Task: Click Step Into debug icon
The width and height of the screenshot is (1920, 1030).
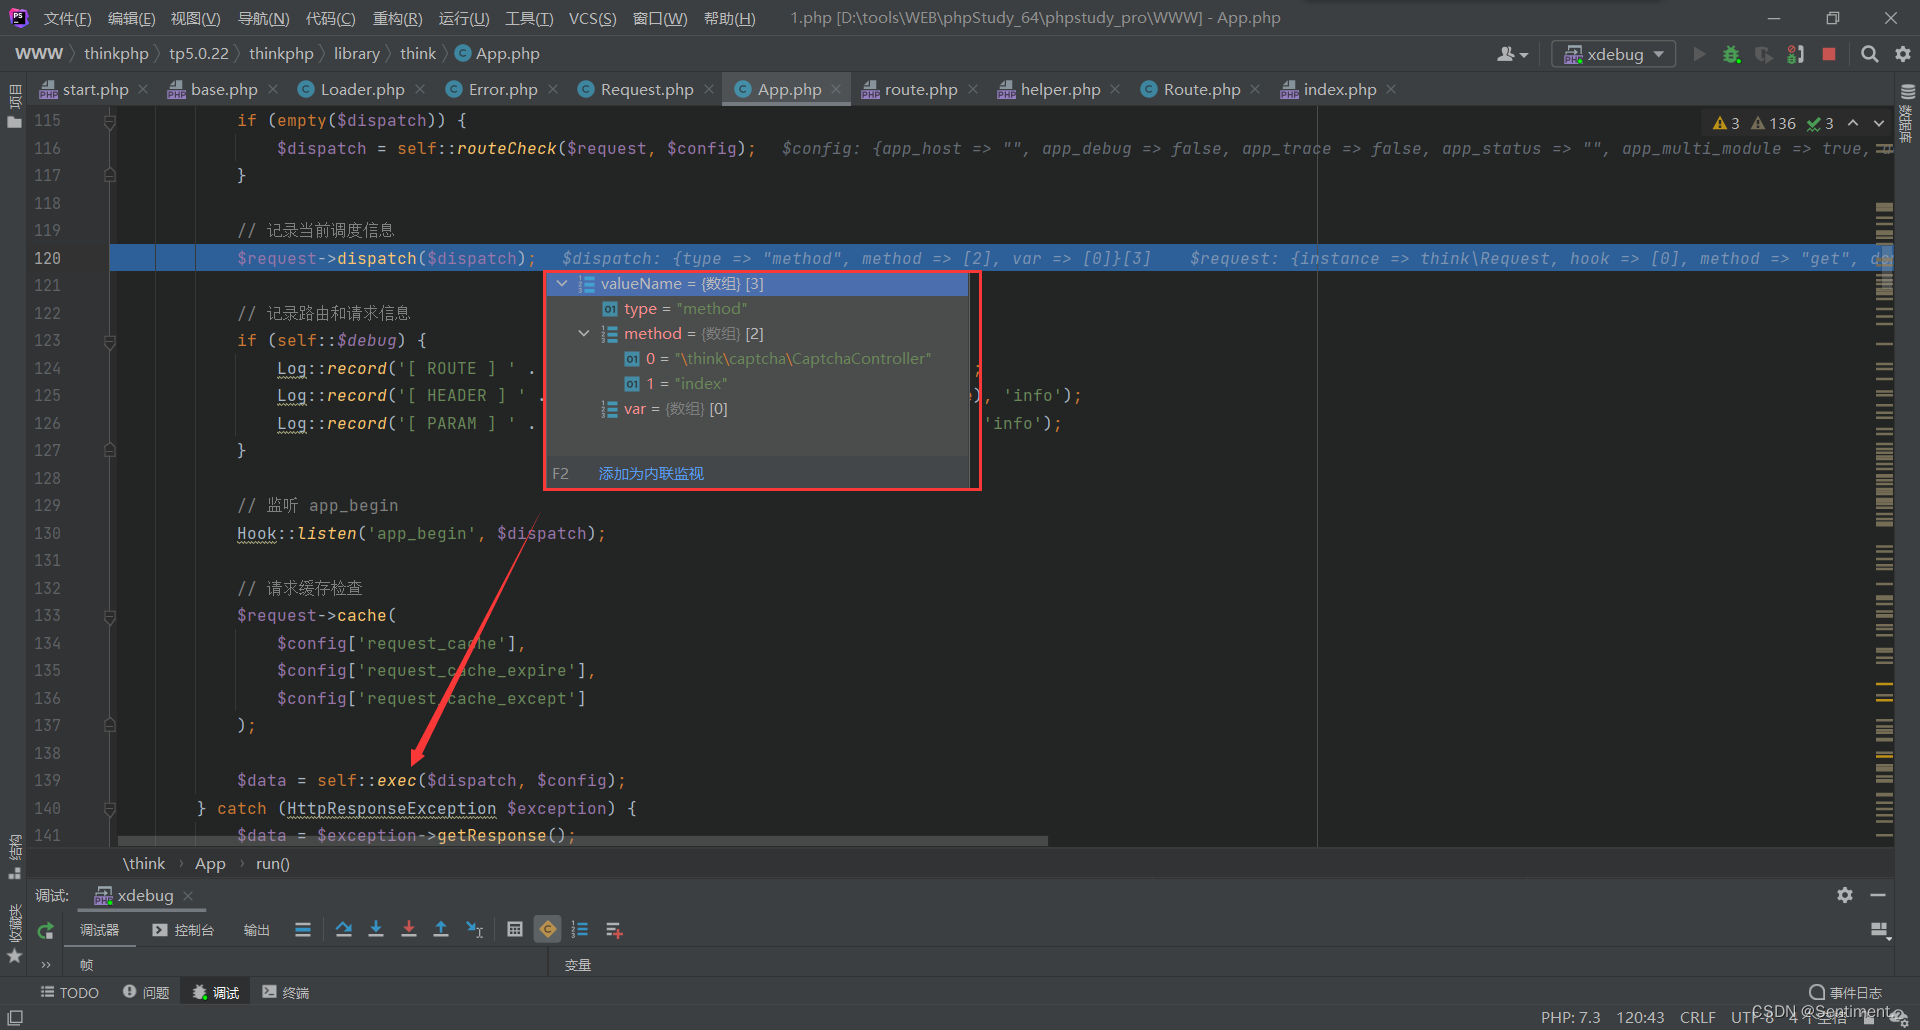Action: click(x=376, y=930)
